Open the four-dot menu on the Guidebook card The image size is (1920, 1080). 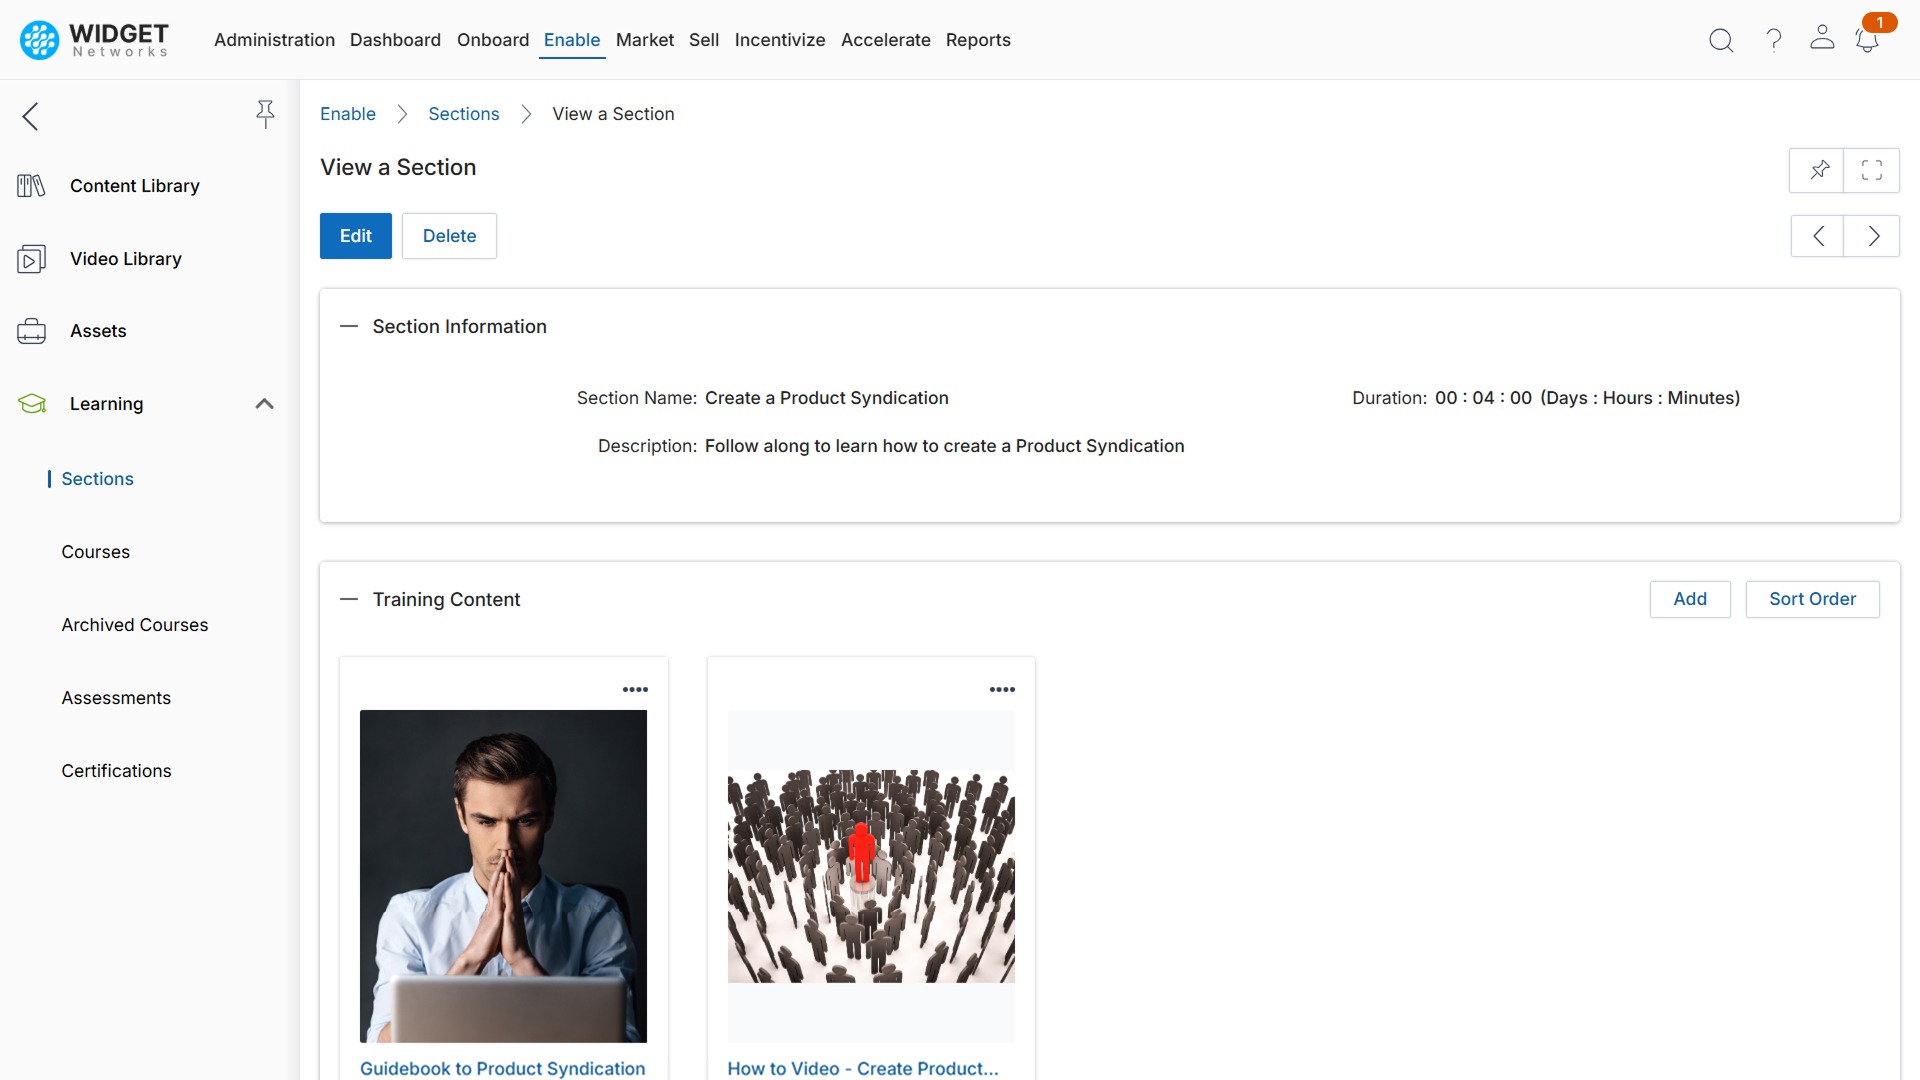(635, 688)
